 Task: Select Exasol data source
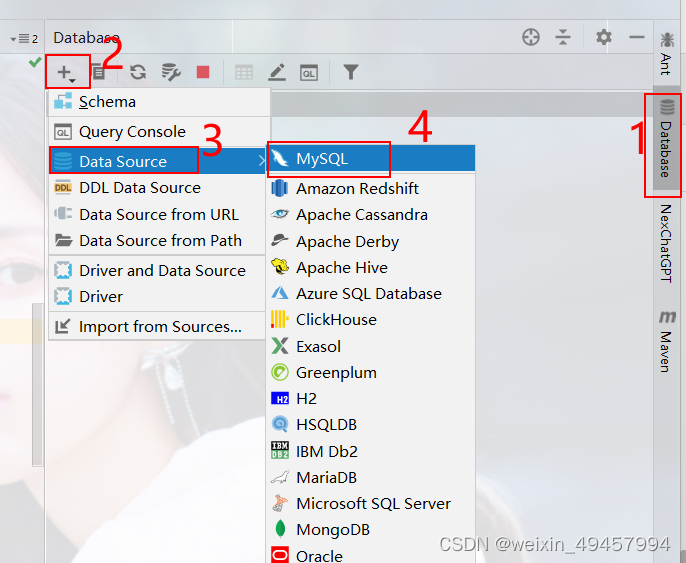coord(371,346)
